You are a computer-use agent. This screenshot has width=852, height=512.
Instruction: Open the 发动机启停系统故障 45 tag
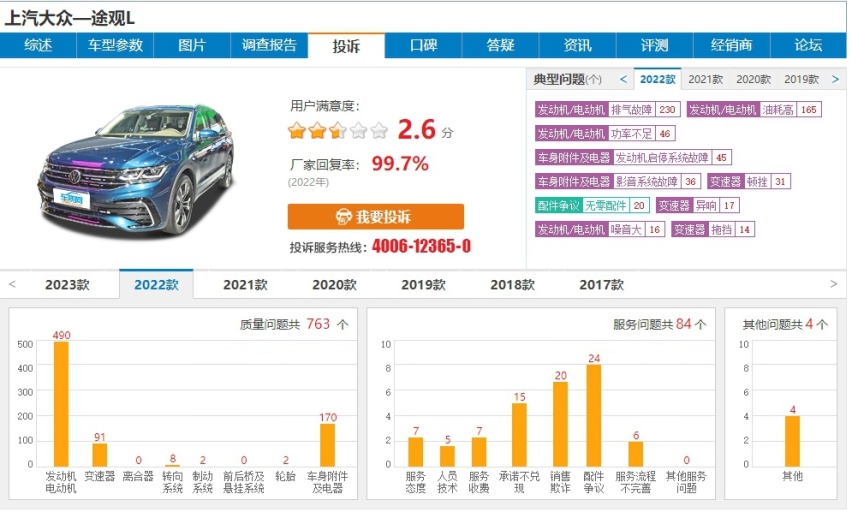634,158
